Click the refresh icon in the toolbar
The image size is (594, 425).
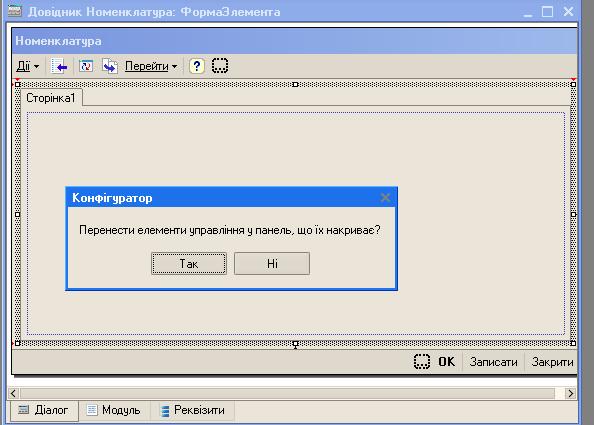click(86, 66)
